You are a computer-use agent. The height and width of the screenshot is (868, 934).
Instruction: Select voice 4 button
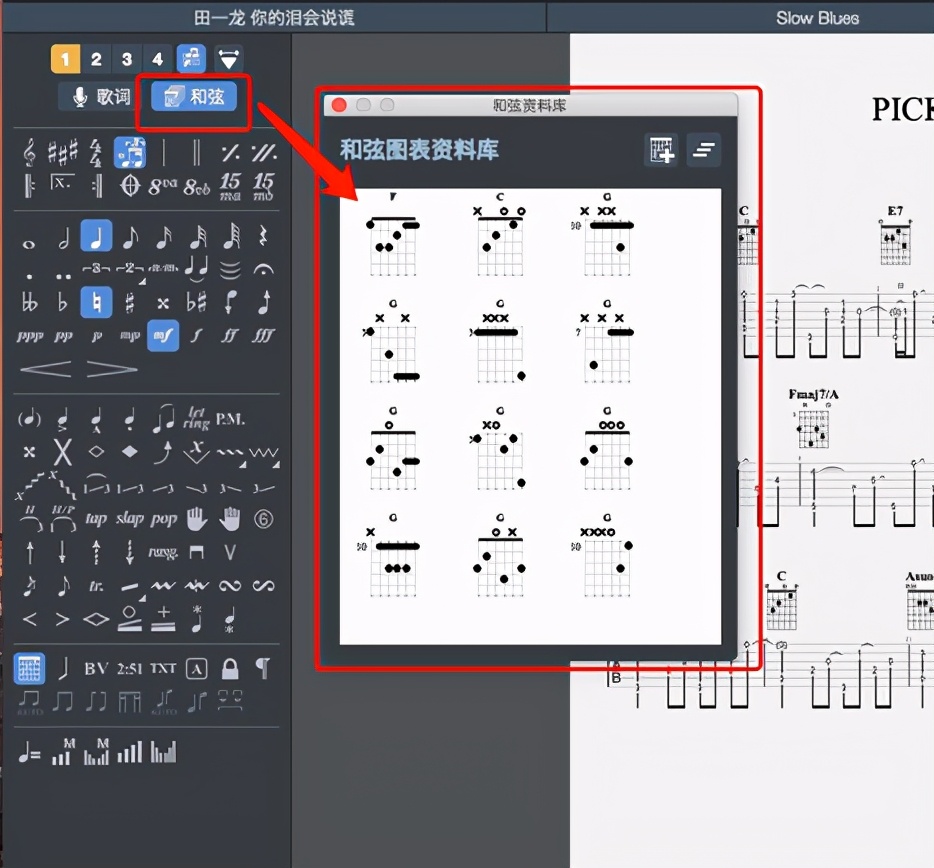pos(157,58)
